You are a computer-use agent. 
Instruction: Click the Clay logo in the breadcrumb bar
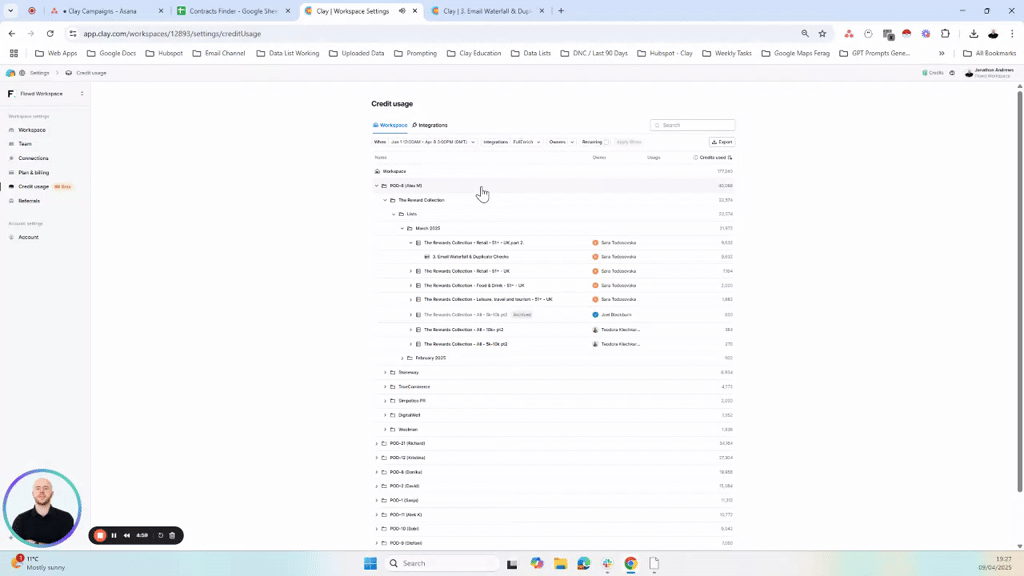point(11,73)
